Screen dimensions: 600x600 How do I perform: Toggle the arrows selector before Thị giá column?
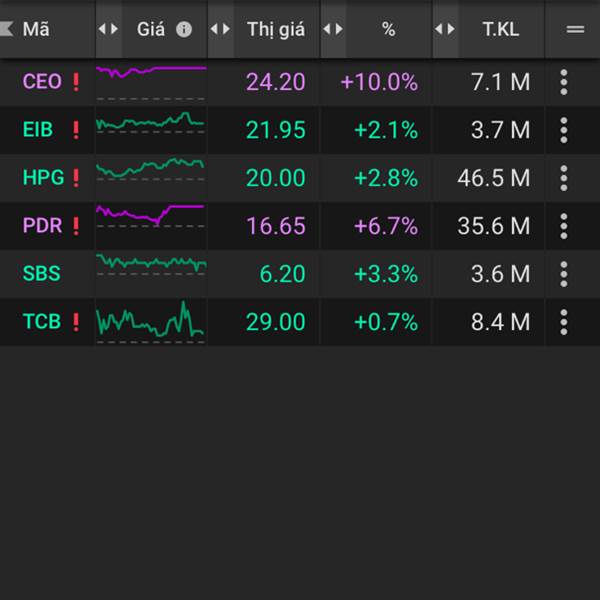coord(220,29)
